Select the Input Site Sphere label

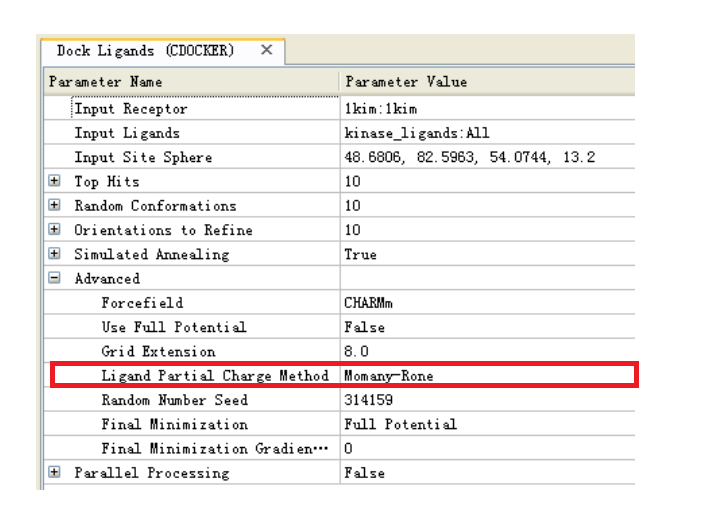click(143, 157)
